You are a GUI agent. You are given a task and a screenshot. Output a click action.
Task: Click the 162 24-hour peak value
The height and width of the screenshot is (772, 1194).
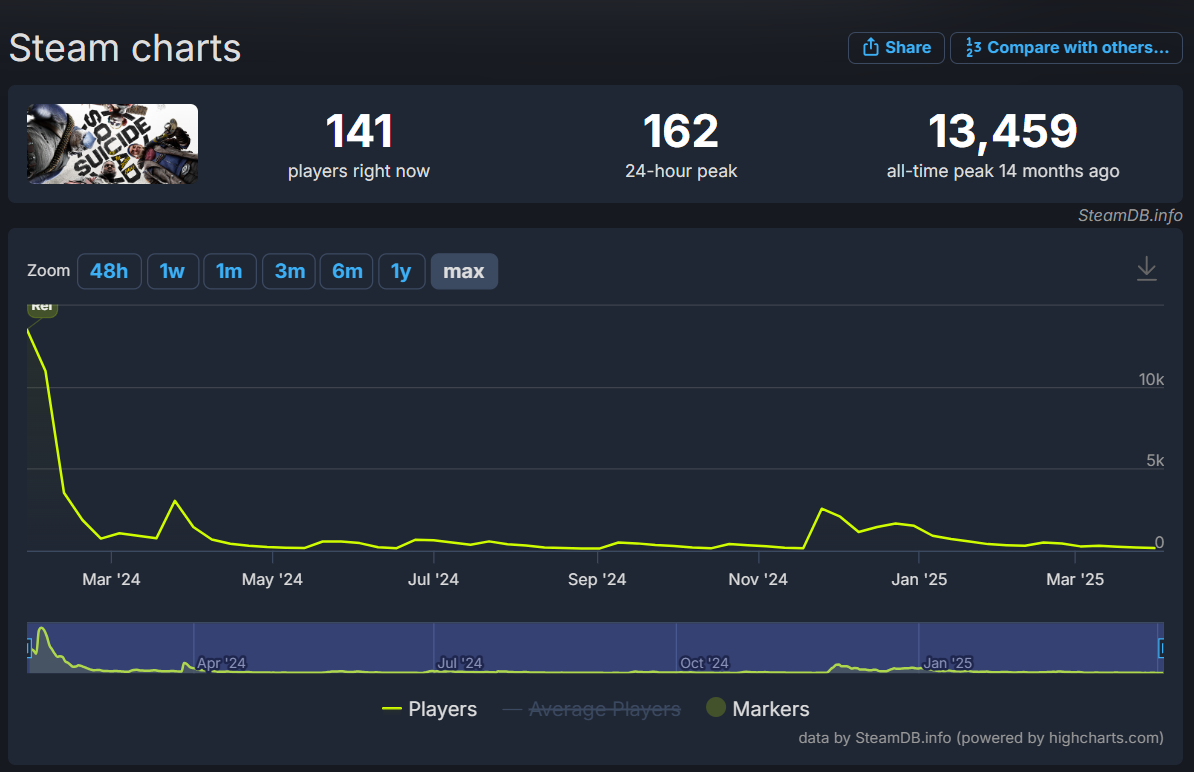coord(681,131)
